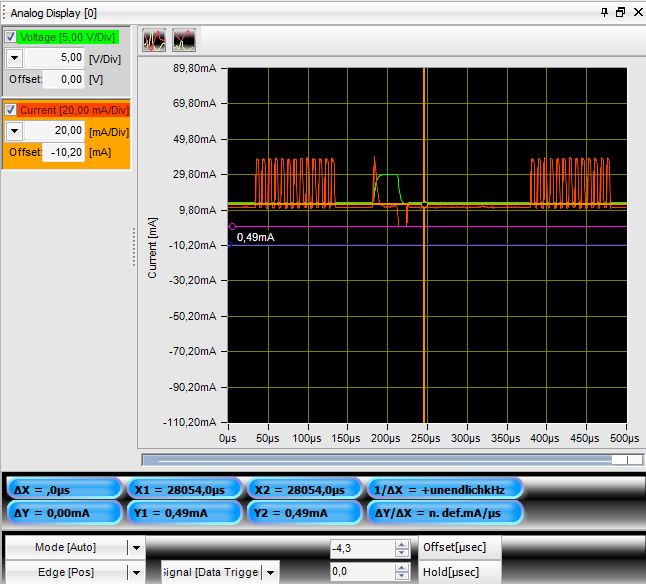Pin the Analog Display panel
Viewport: 646px width, 584px height.
tap(604, 12)
